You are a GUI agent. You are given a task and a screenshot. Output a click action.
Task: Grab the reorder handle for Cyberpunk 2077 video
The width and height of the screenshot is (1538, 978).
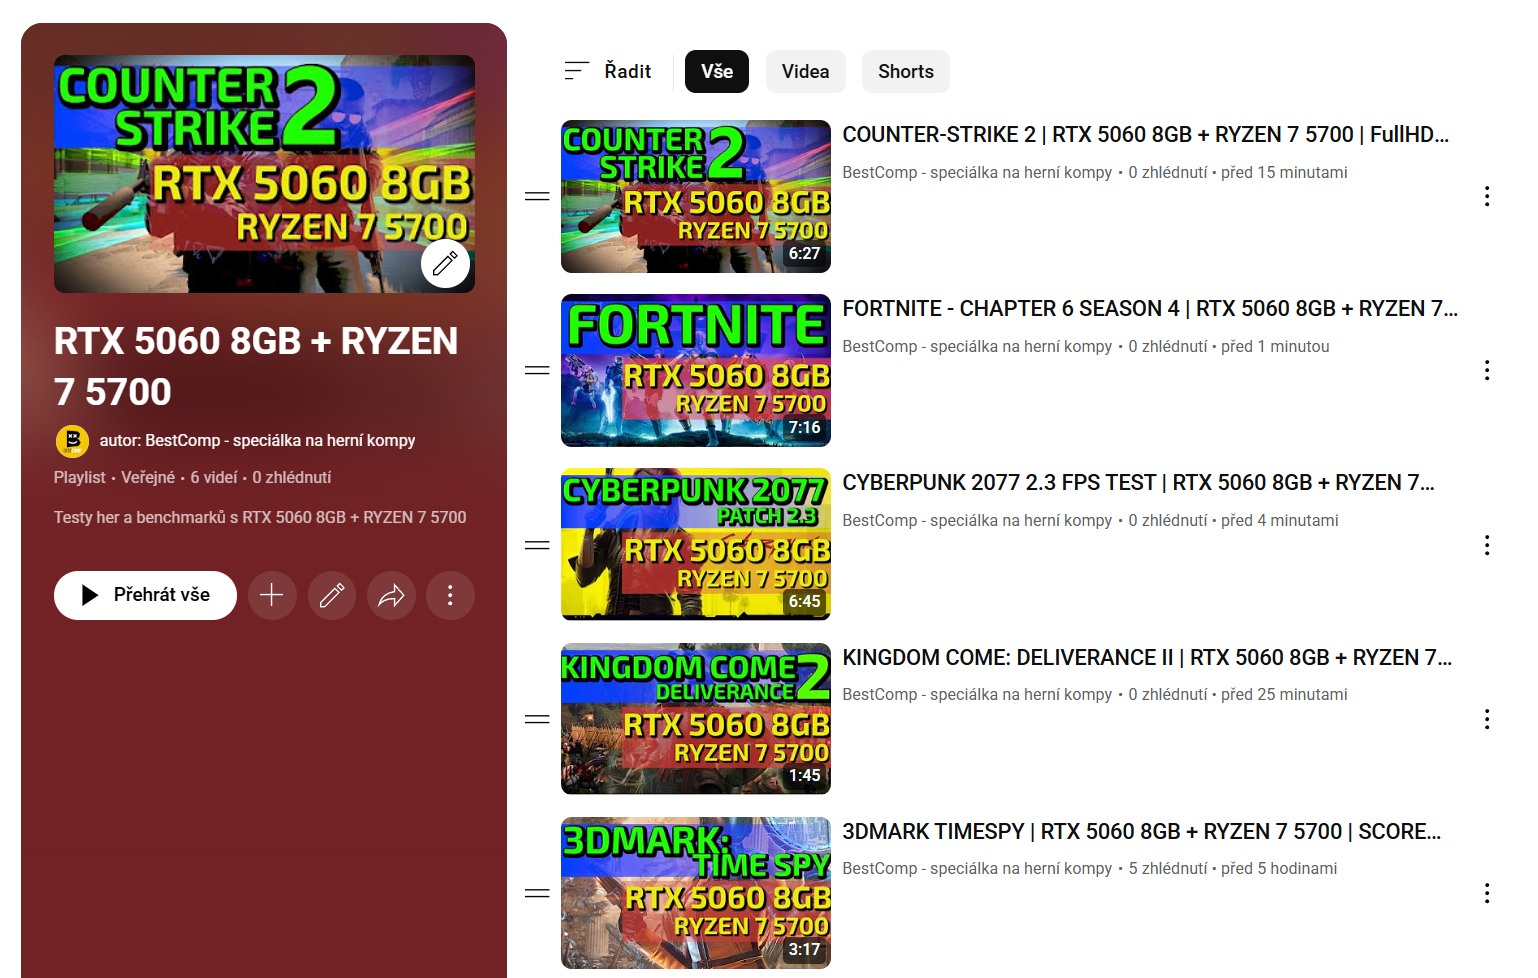537,545
